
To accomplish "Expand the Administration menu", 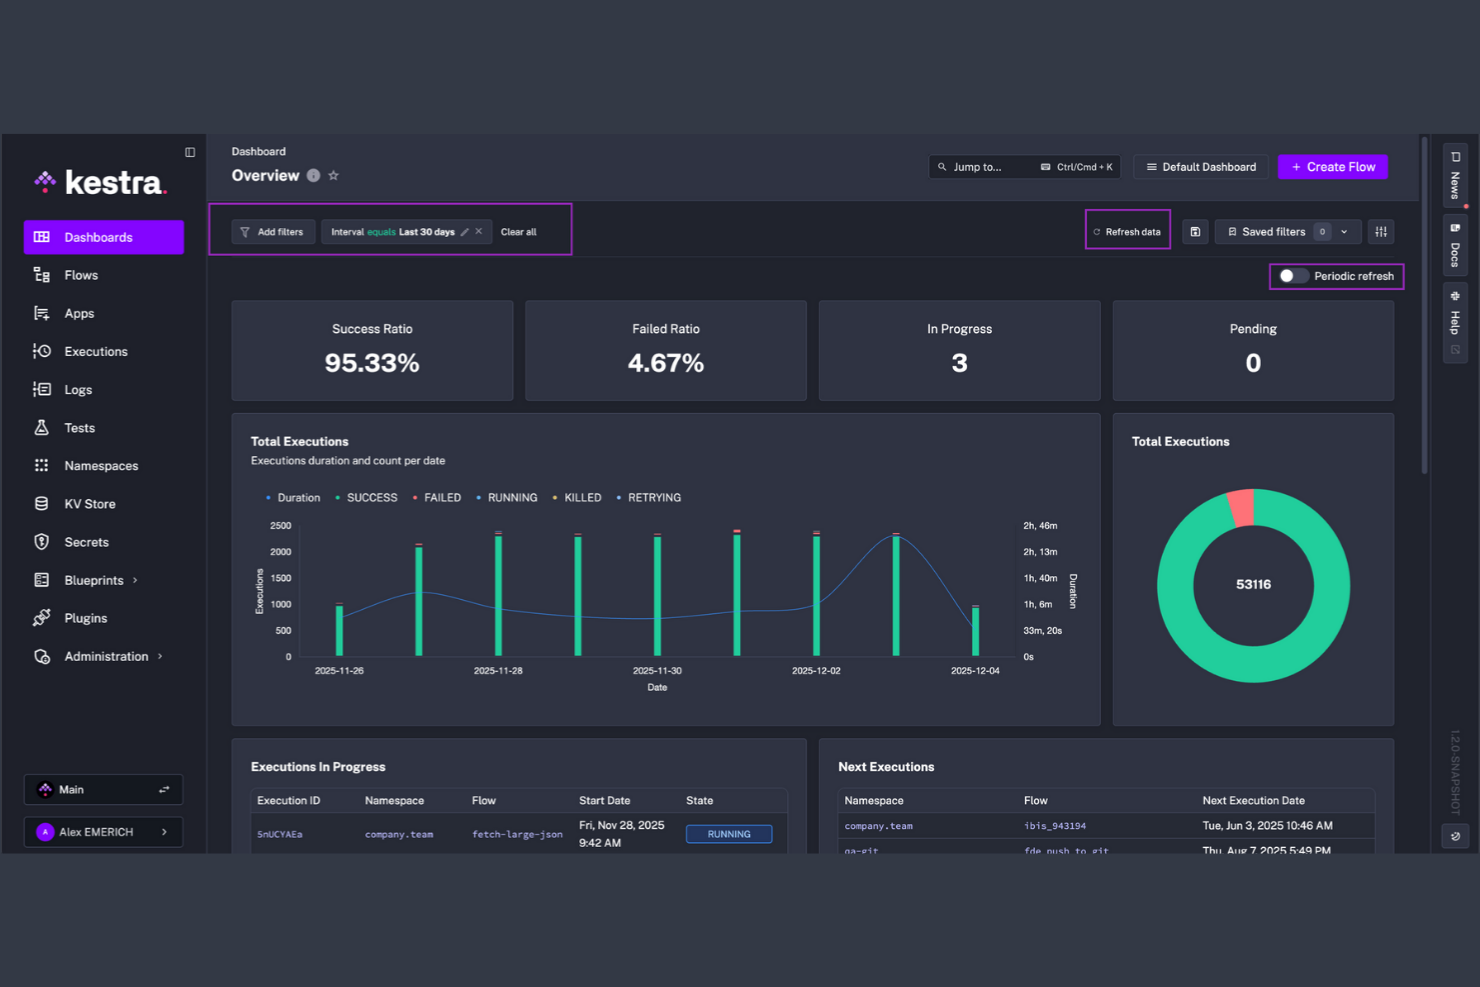I will (x=106, y=656).
